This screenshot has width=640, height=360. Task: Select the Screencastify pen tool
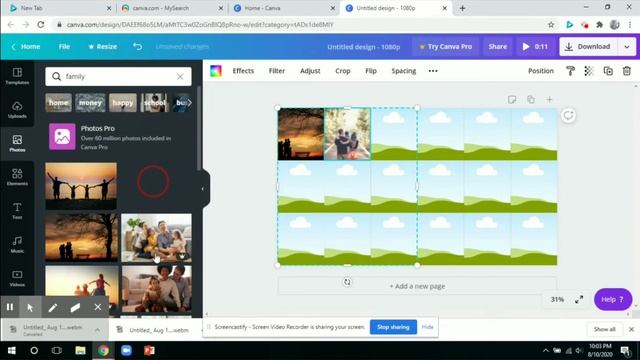[x=53, y=307]
